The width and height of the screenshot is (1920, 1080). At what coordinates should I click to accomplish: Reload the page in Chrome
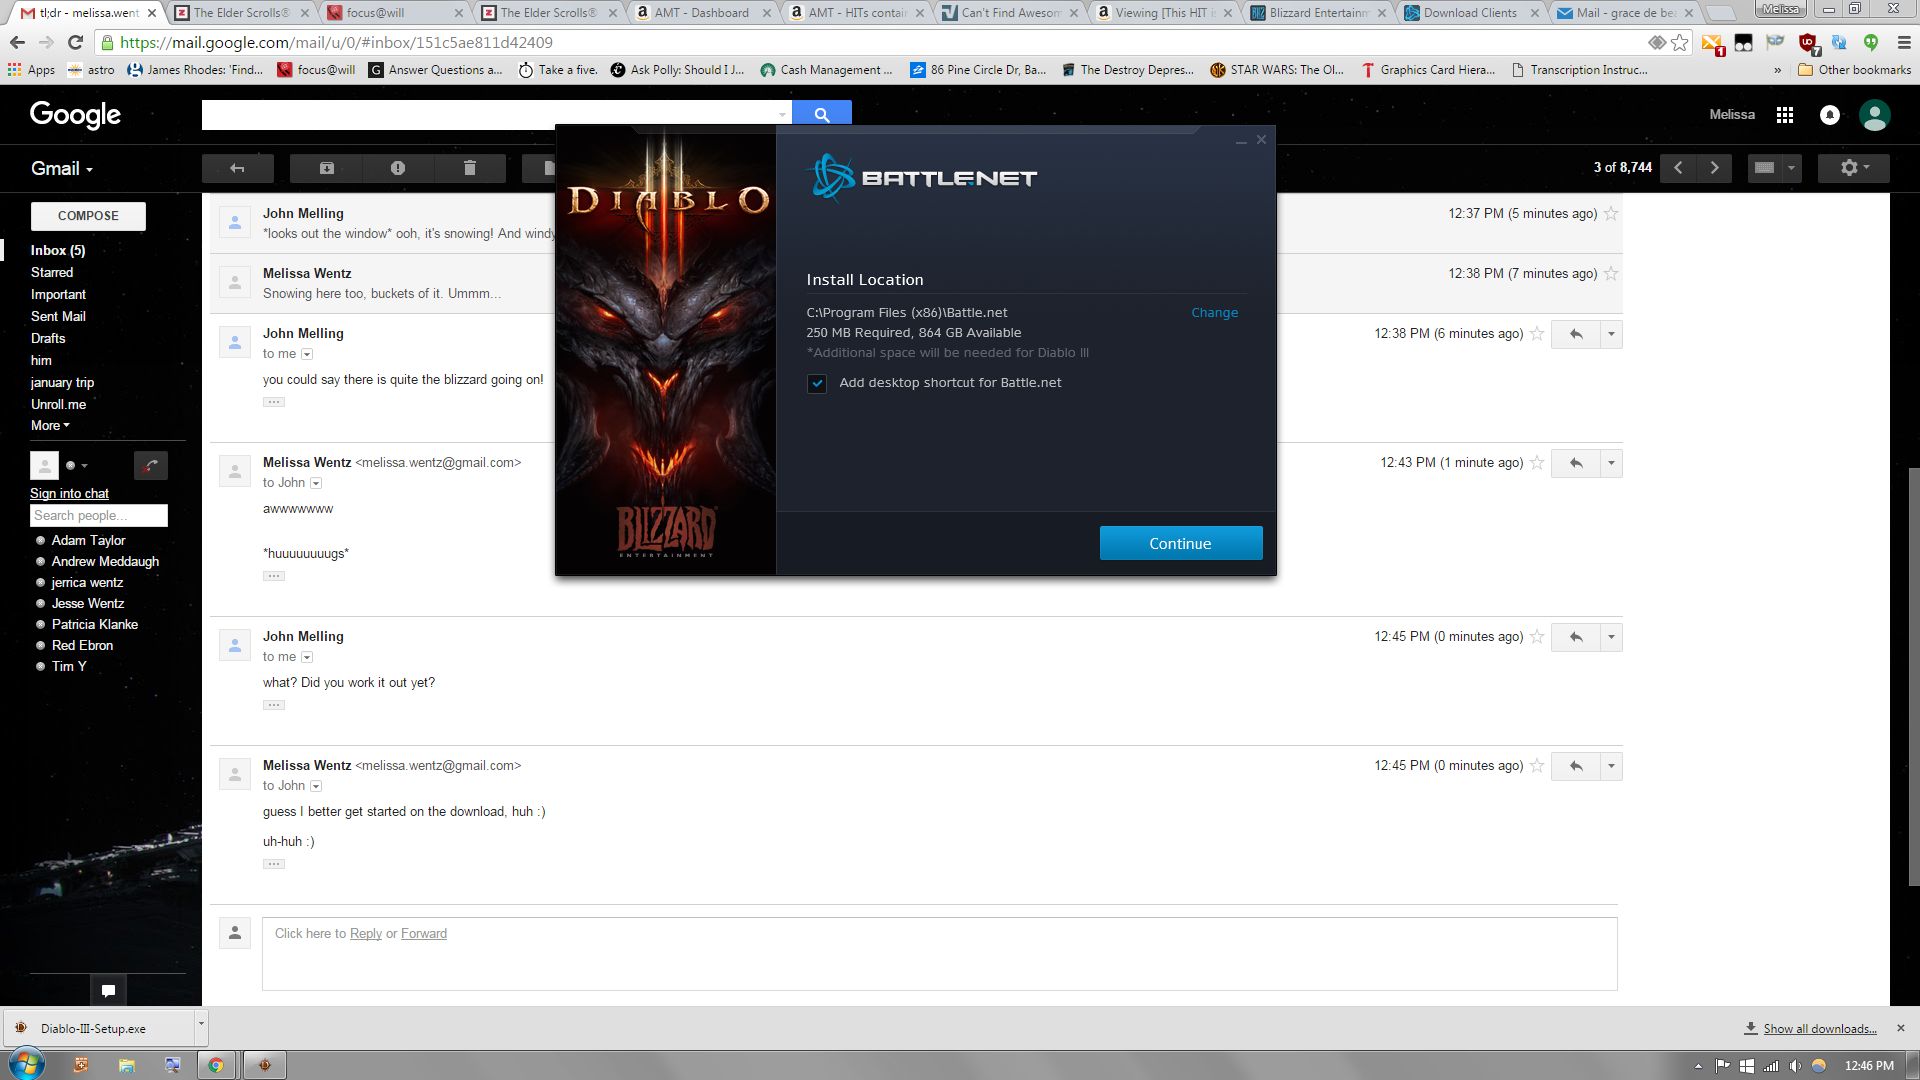(x=75, y=43)
